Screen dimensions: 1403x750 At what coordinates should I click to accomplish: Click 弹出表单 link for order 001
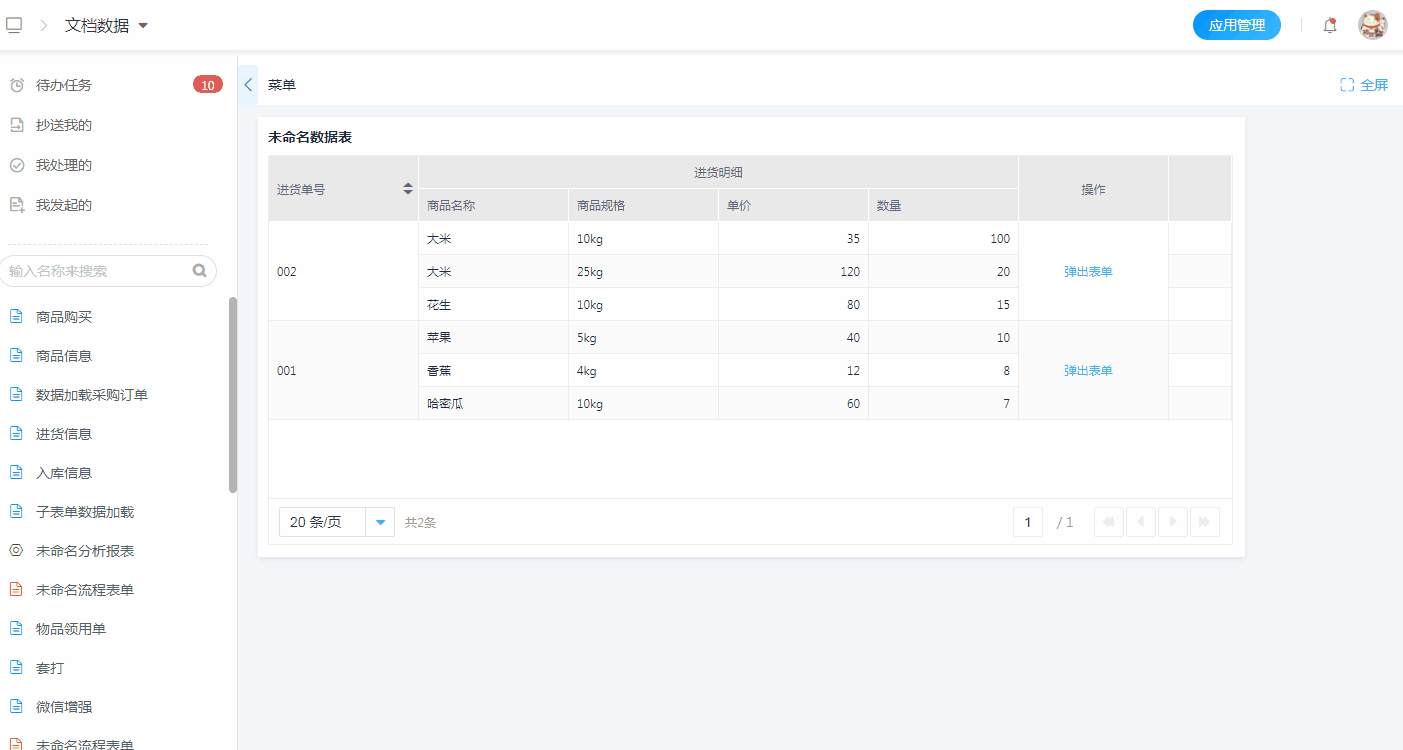(1088, 370)
